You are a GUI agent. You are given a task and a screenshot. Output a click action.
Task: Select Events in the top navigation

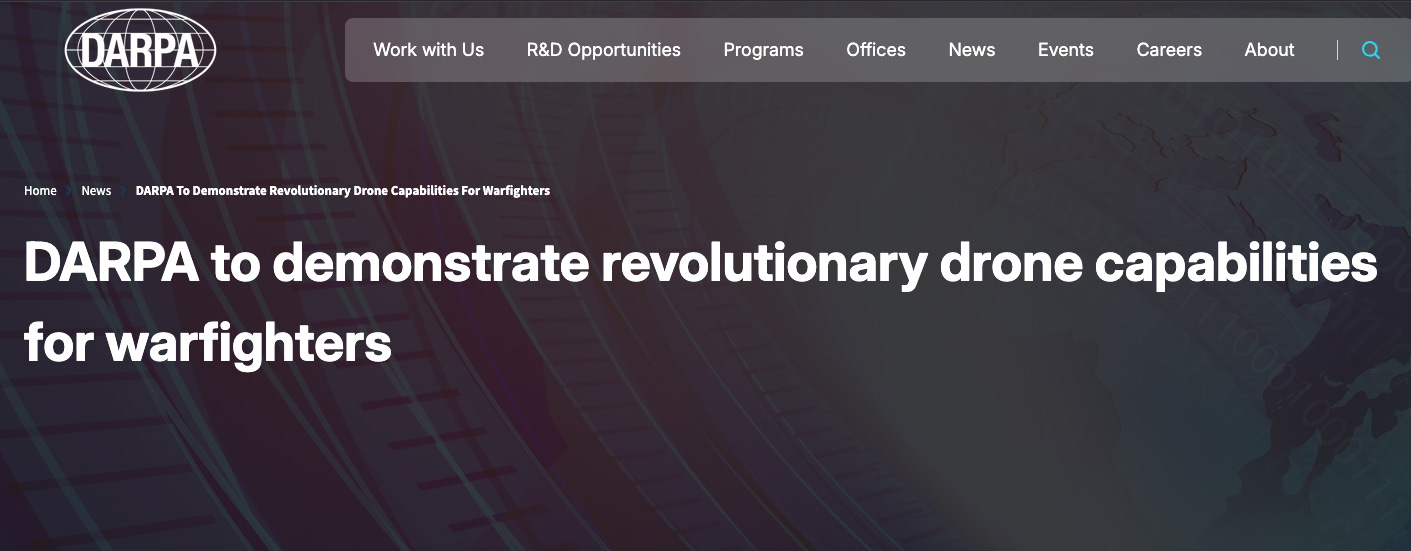coord(1066,50)
